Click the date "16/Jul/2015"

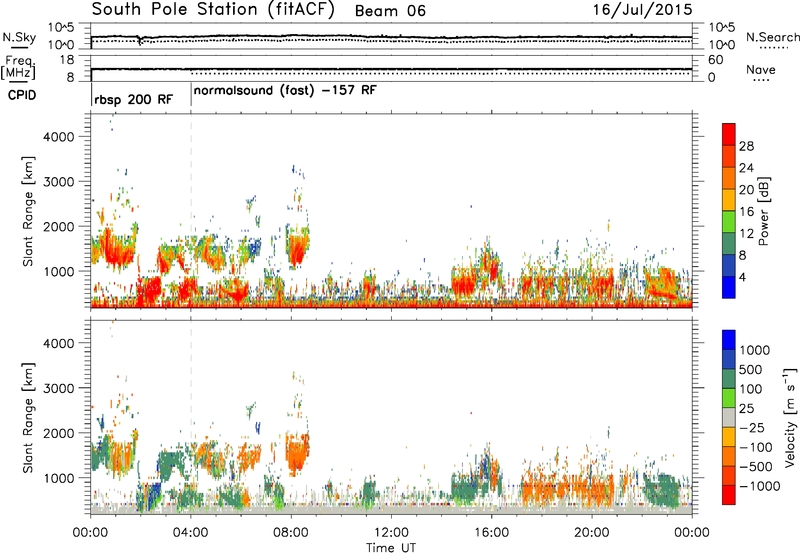tap(642, 10)
